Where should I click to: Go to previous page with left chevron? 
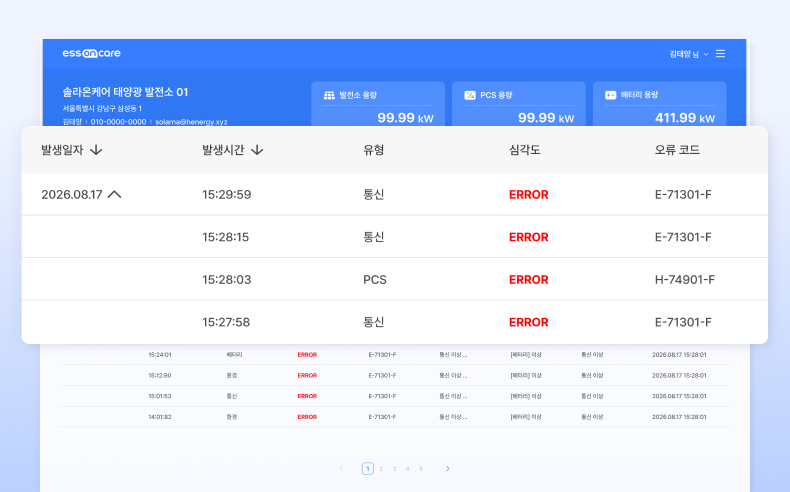point(341,468)
